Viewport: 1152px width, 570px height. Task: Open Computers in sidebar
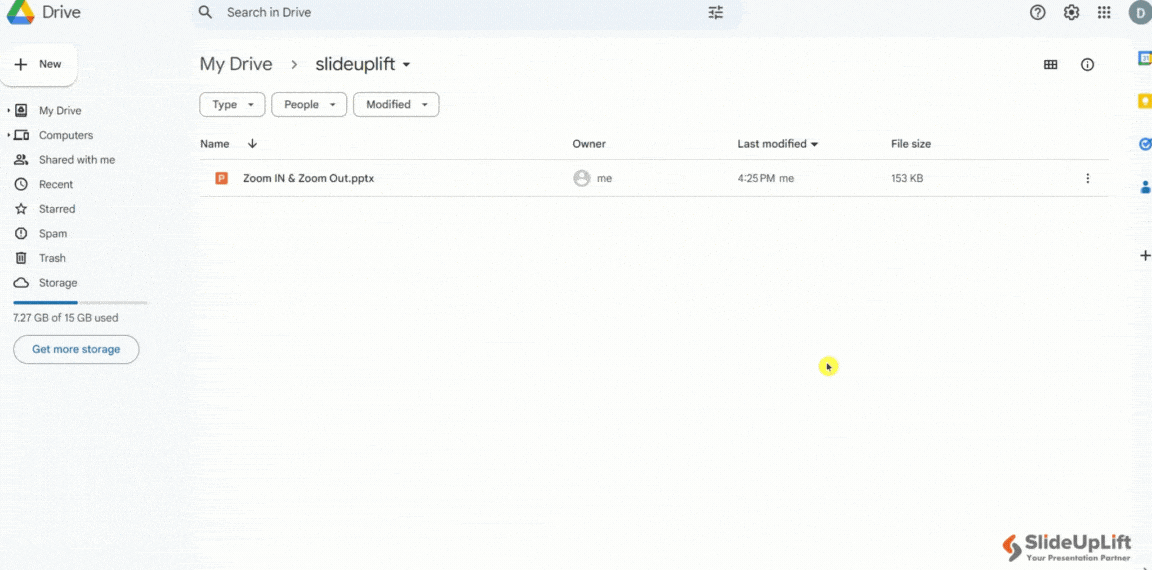[66, 135]
